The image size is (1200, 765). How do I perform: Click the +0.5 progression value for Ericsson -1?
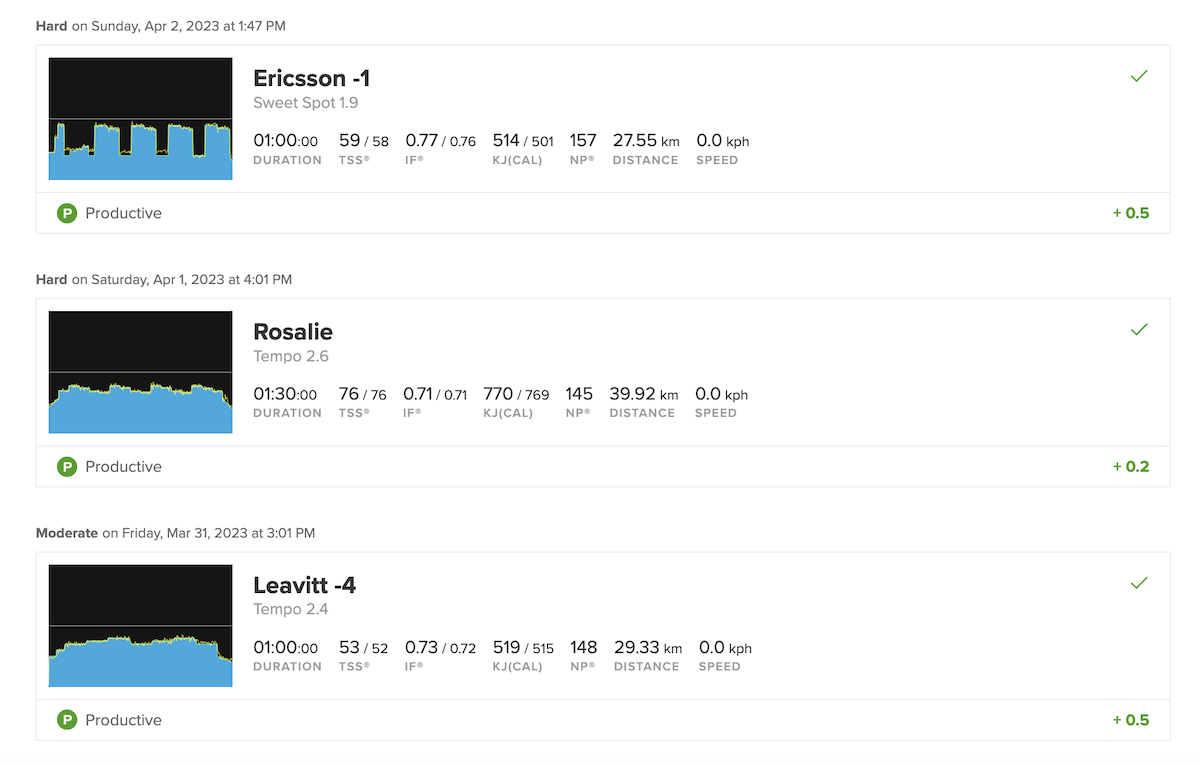1131,213
